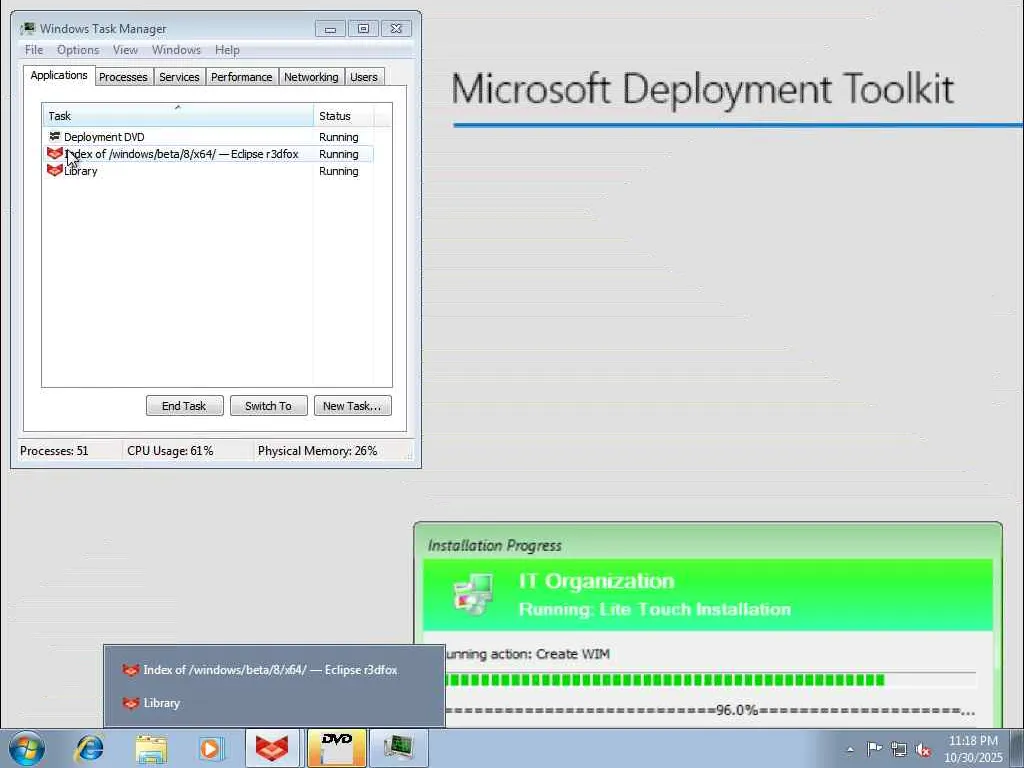
Task: Click Processes: 51 in status bar
Action: 54,451
